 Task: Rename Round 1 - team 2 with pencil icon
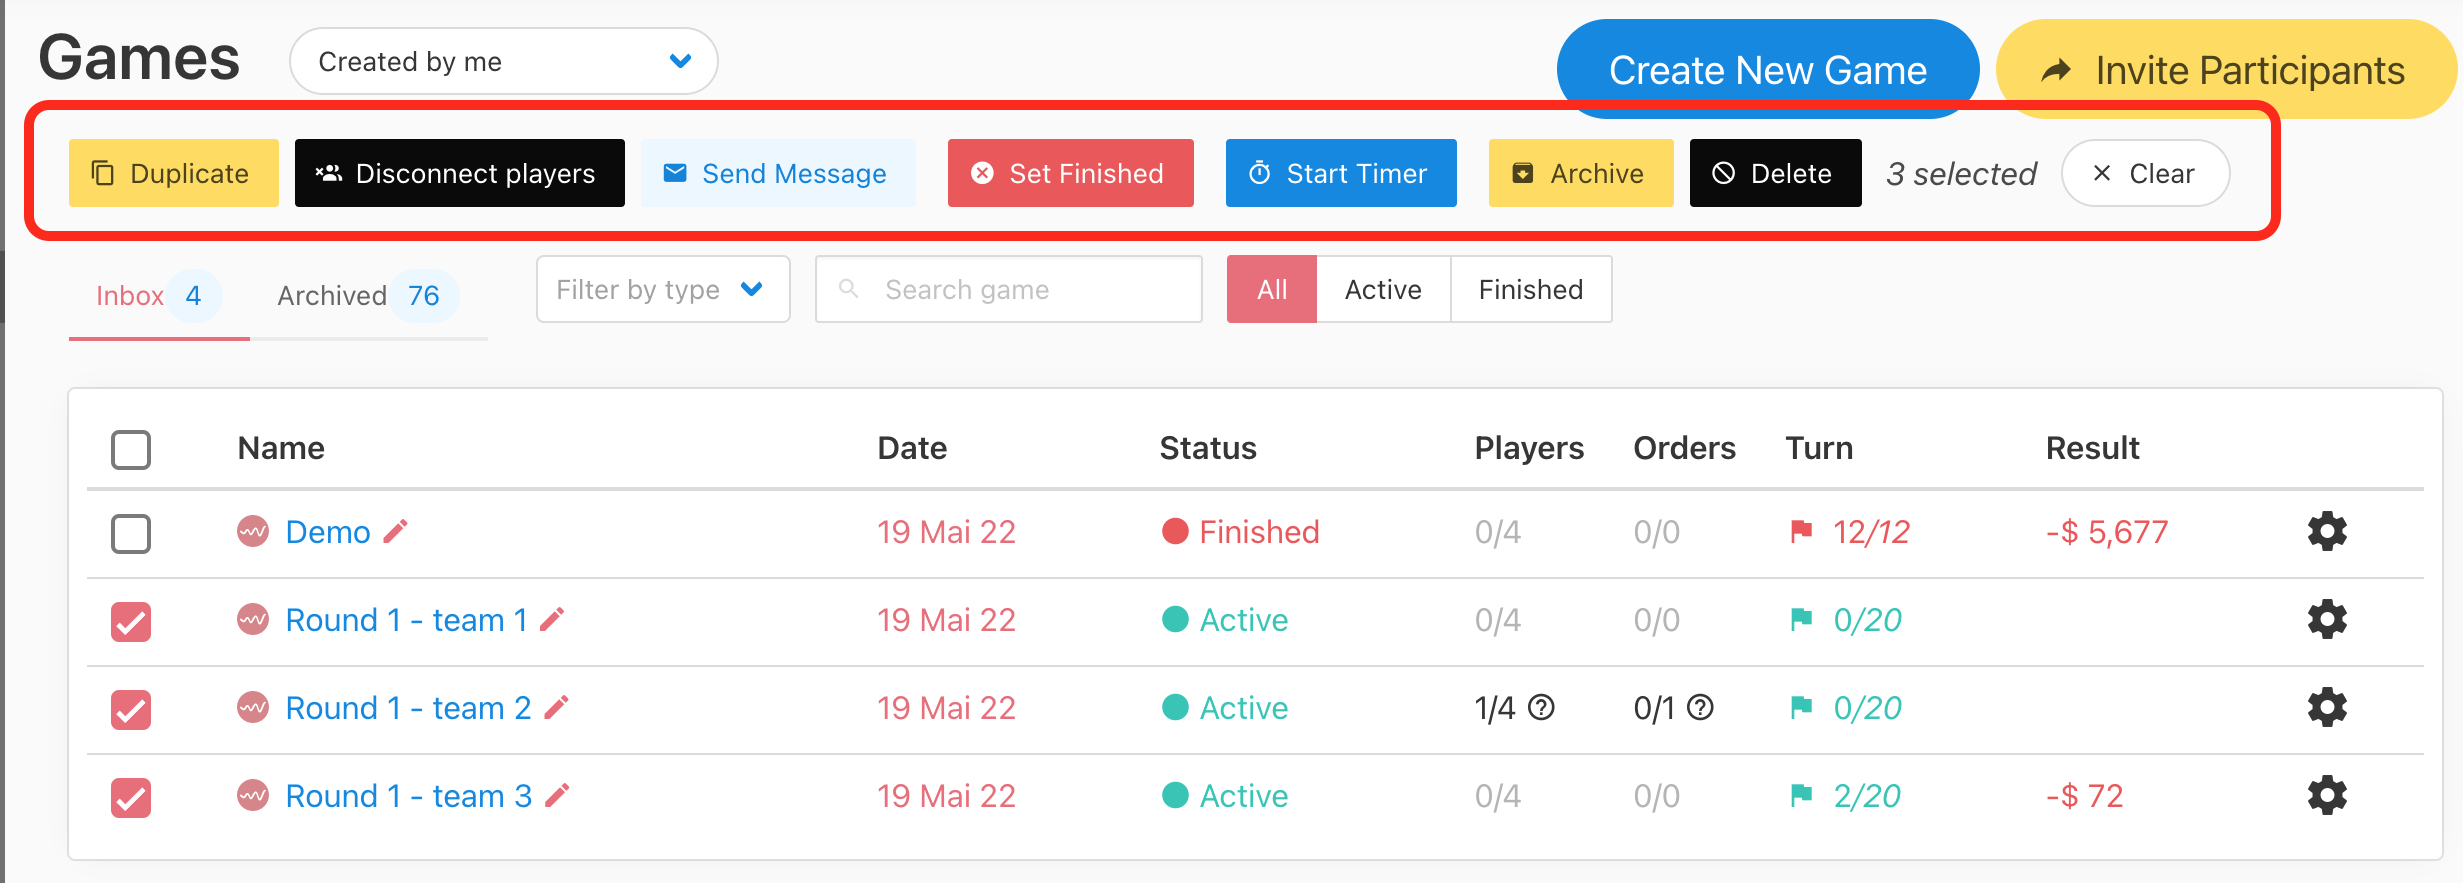click(557, 707)
